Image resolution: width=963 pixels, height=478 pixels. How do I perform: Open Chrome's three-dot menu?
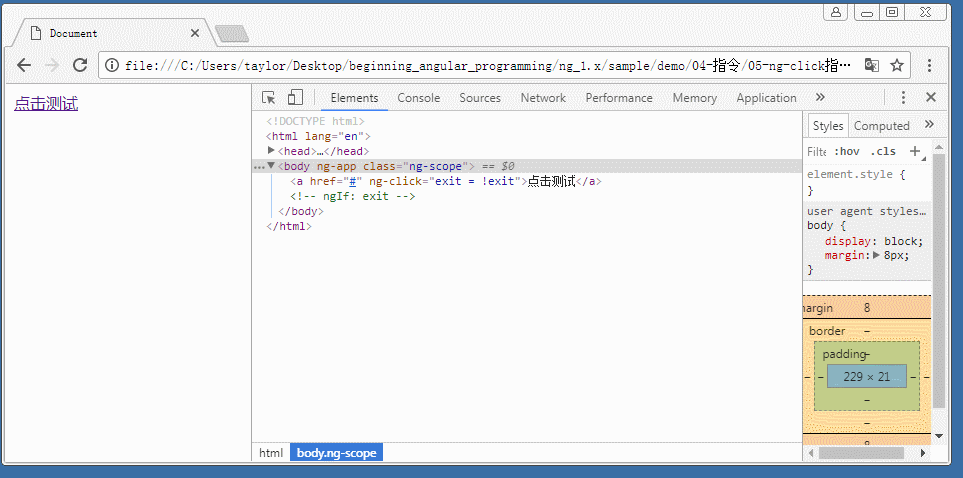pyautogui.click(x=930, y=65)
